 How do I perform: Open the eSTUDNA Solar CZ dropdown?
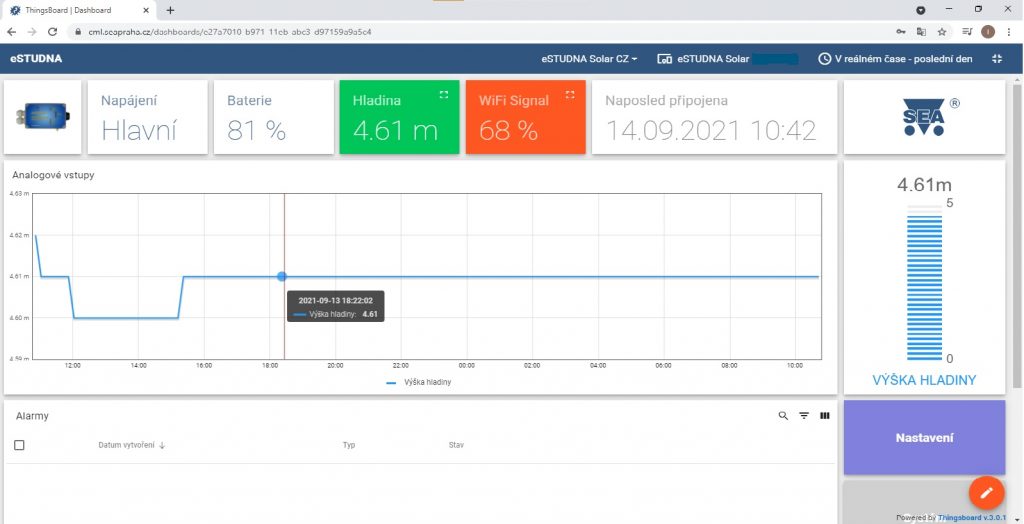coord(589,59)
